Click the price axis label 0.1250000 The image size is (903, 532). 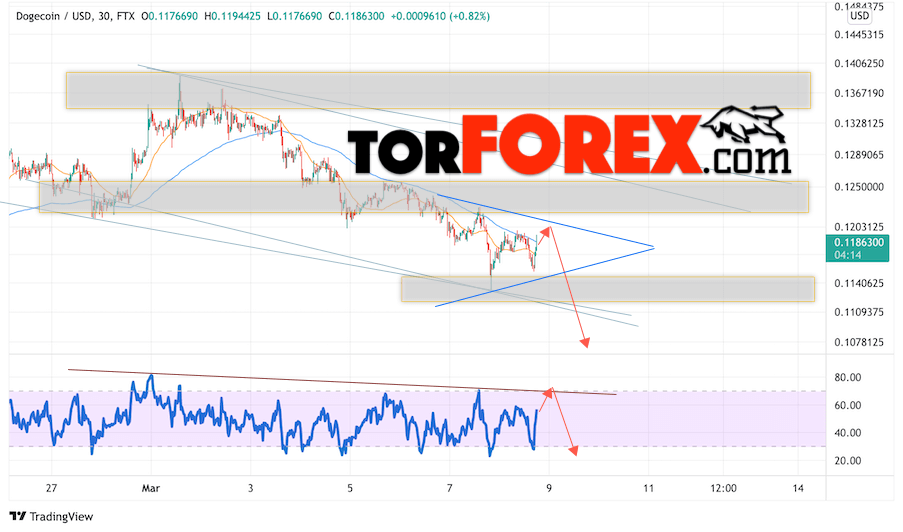point(859,187)
